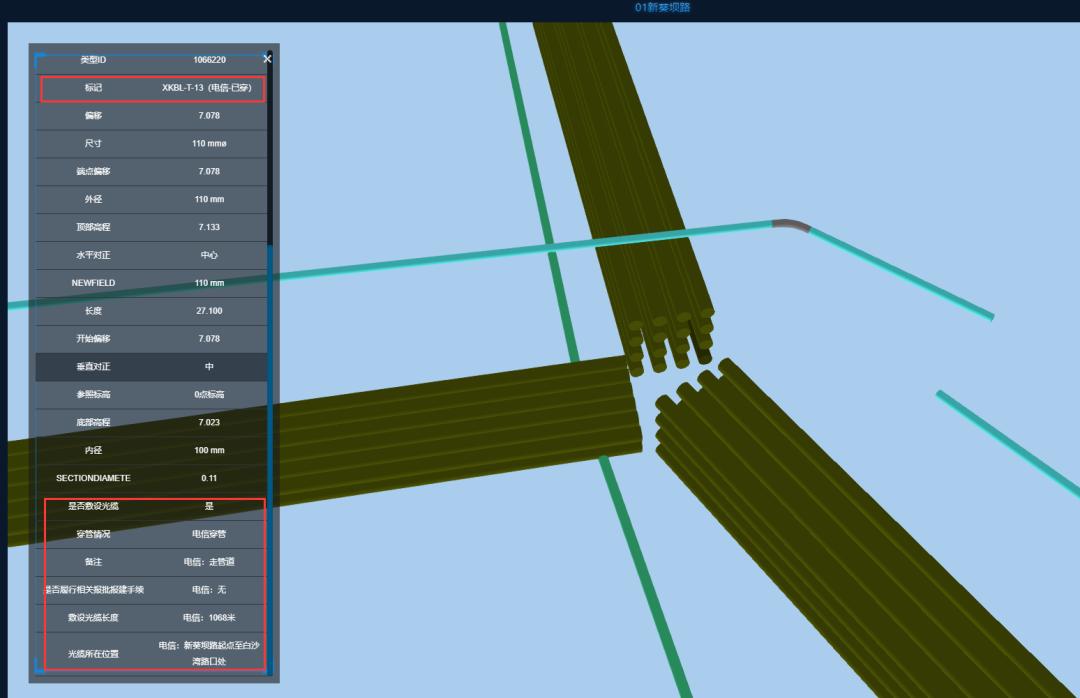This screenshot has width=1080, height=698.
Task: Click the SECTIONDIAMETE 0.11 row
Action: pyautogui.click(x=152, y=478)
